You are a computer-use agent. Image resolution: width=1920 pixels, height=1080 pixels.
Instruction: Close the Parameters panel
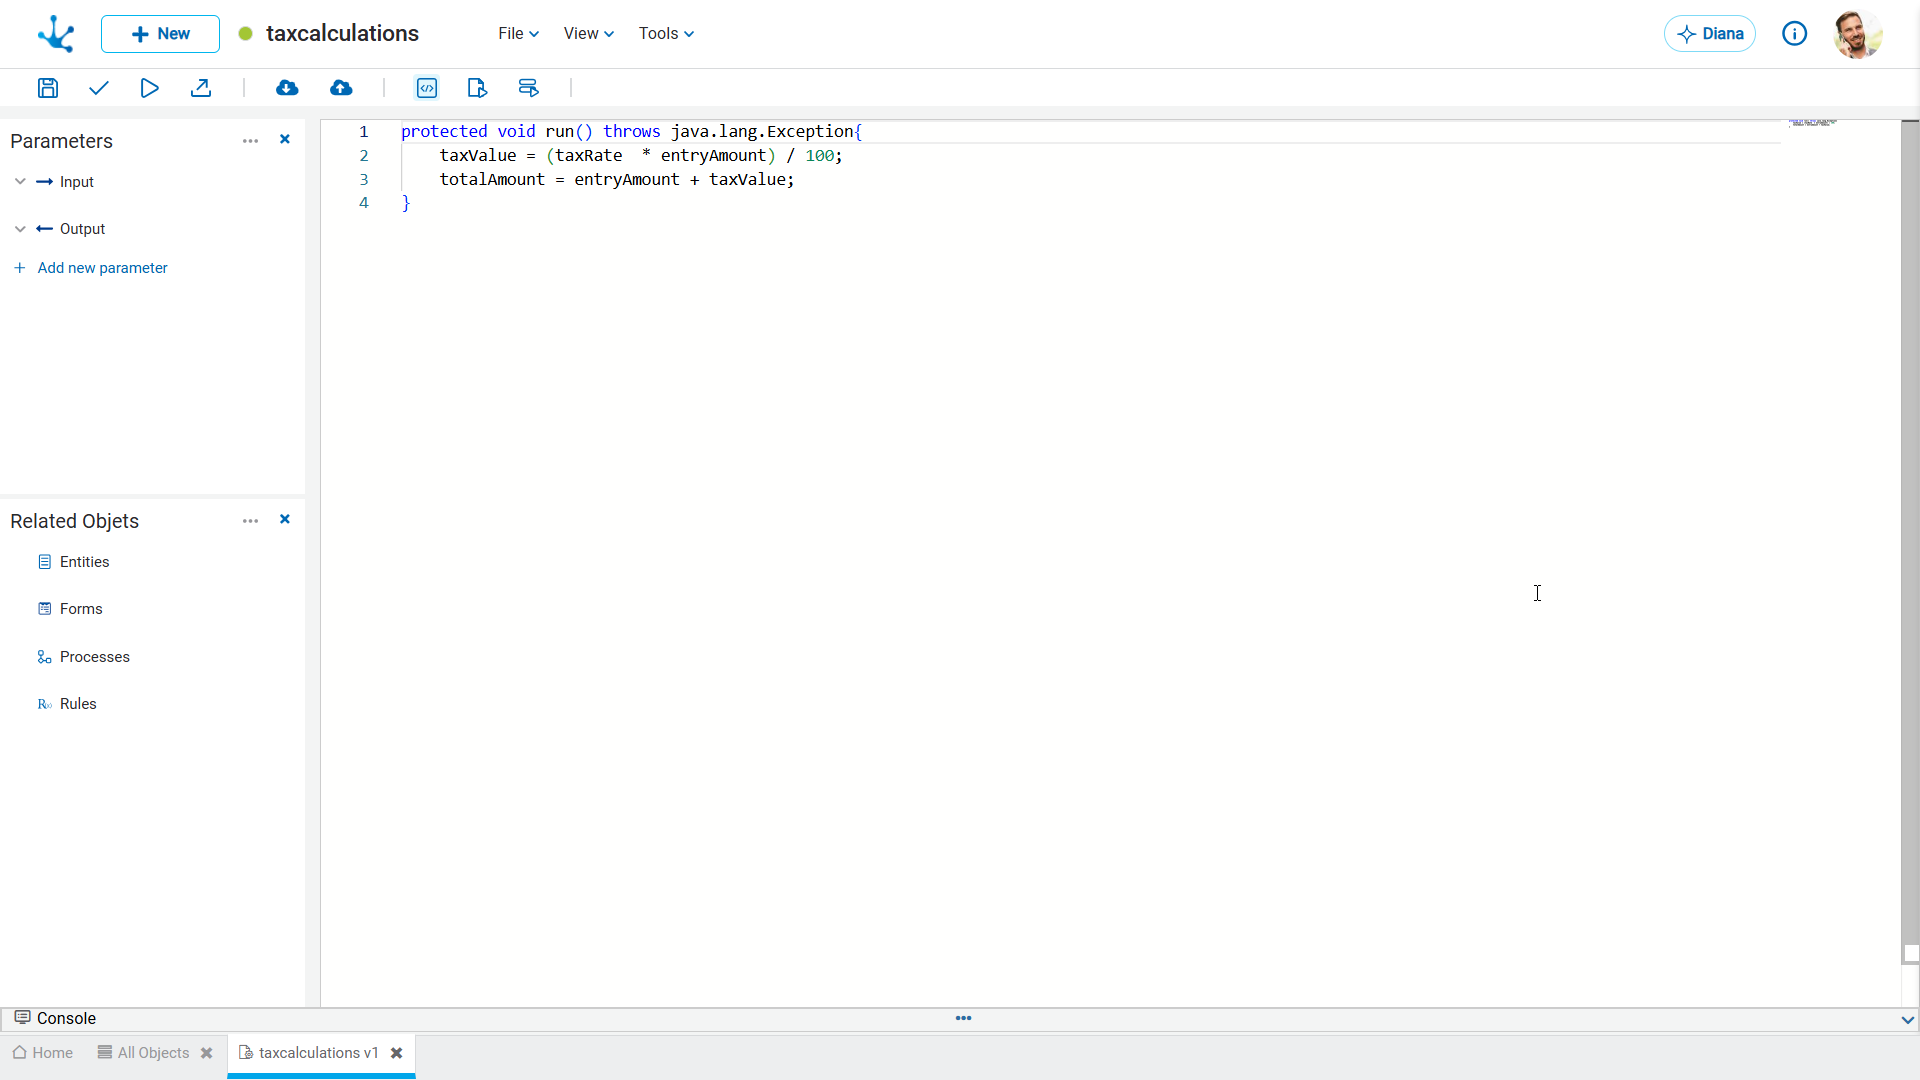(285, 140)
